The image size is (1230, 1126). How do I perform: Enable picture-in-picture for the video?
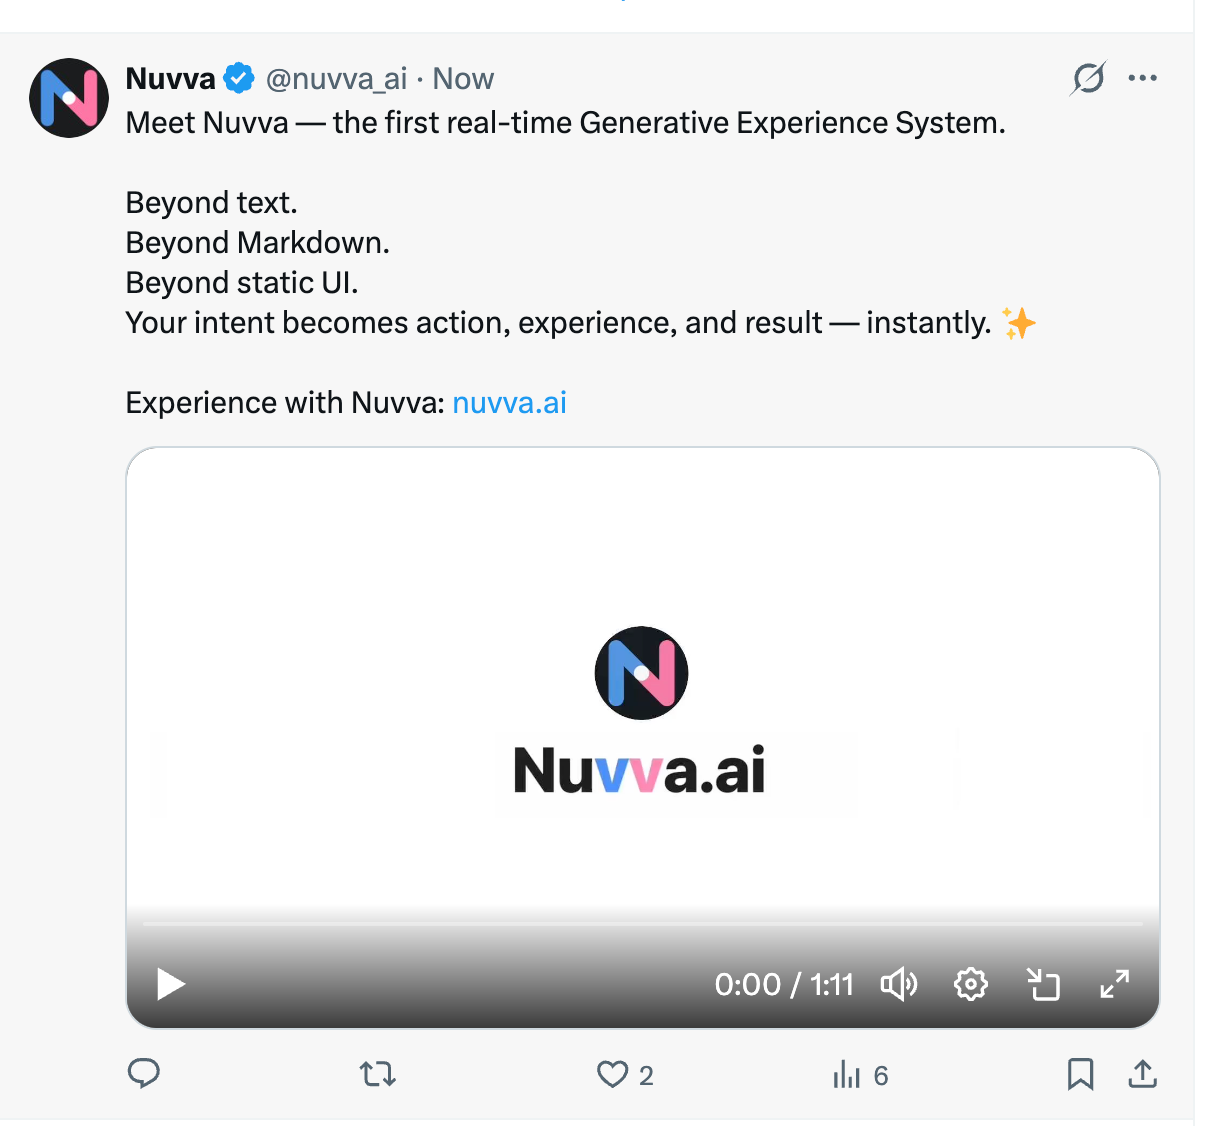tap(1043, 985)
